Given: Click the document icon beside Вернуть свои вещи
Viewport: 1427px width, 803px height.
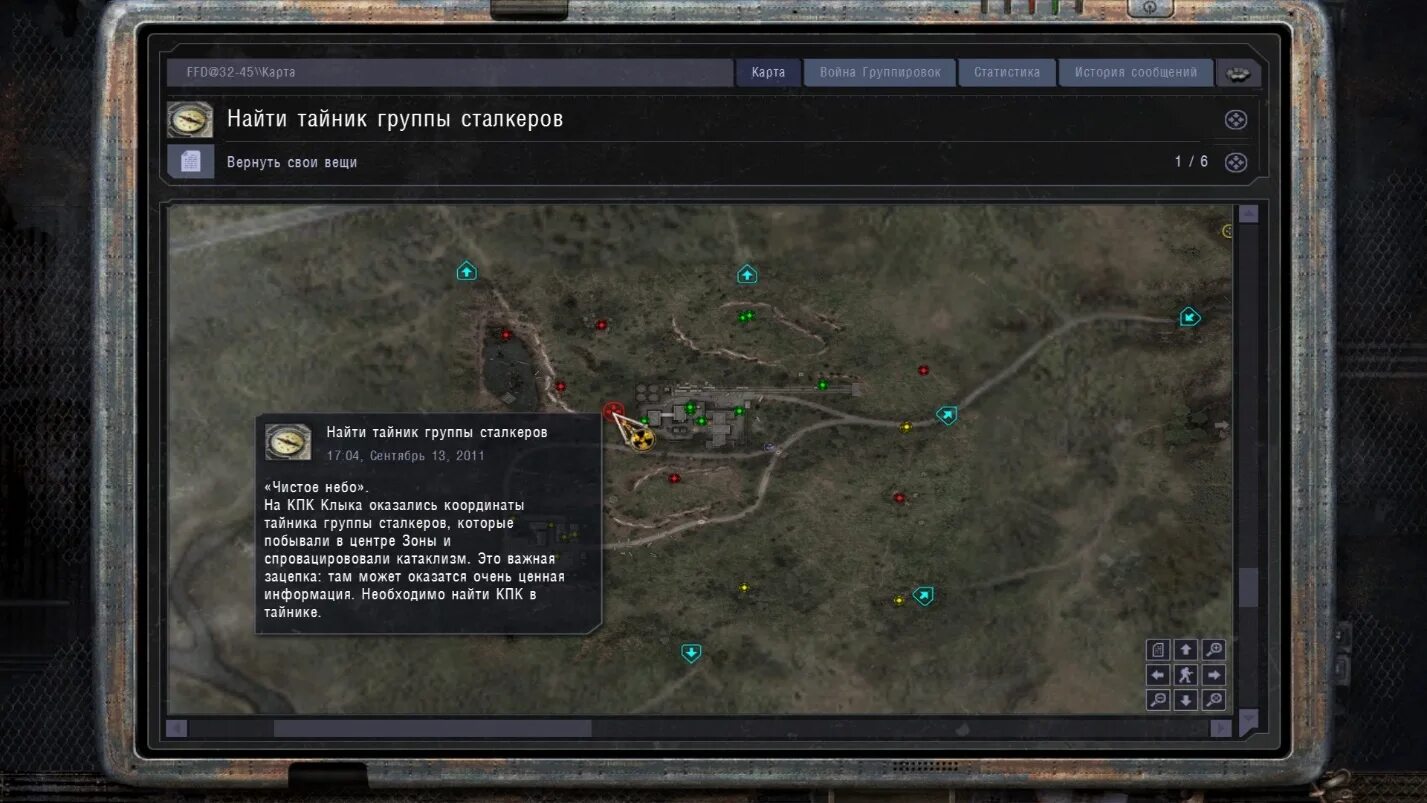Looking at the screenshot, I should (x=190, y=161).
